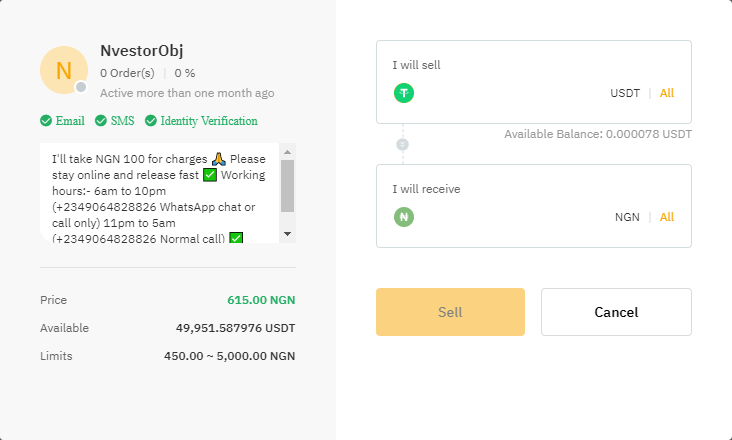Click the Email verified checkmark icon
Viewport: 732px width, 440px height.
click(46, 121)
